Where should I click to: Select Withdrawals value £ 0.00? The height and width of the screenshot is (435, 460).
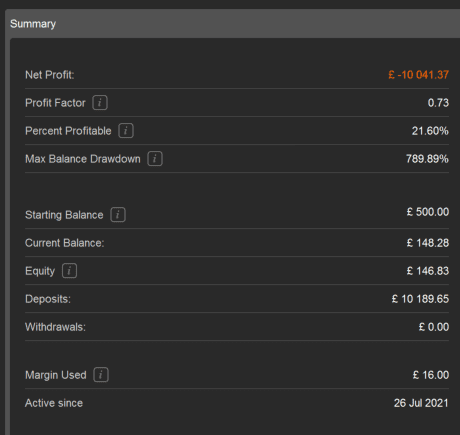[x=434, y=327]
